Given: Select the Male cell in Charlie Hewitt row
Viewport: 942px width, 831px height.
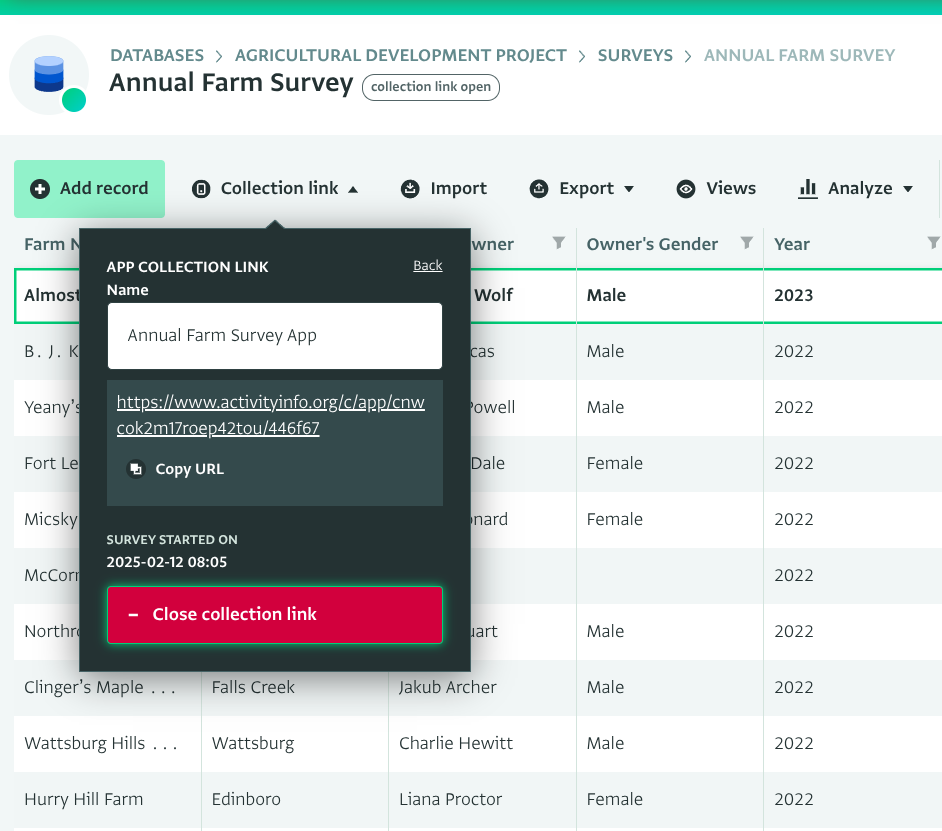Looking at the screenshot, I should [670, 743].
